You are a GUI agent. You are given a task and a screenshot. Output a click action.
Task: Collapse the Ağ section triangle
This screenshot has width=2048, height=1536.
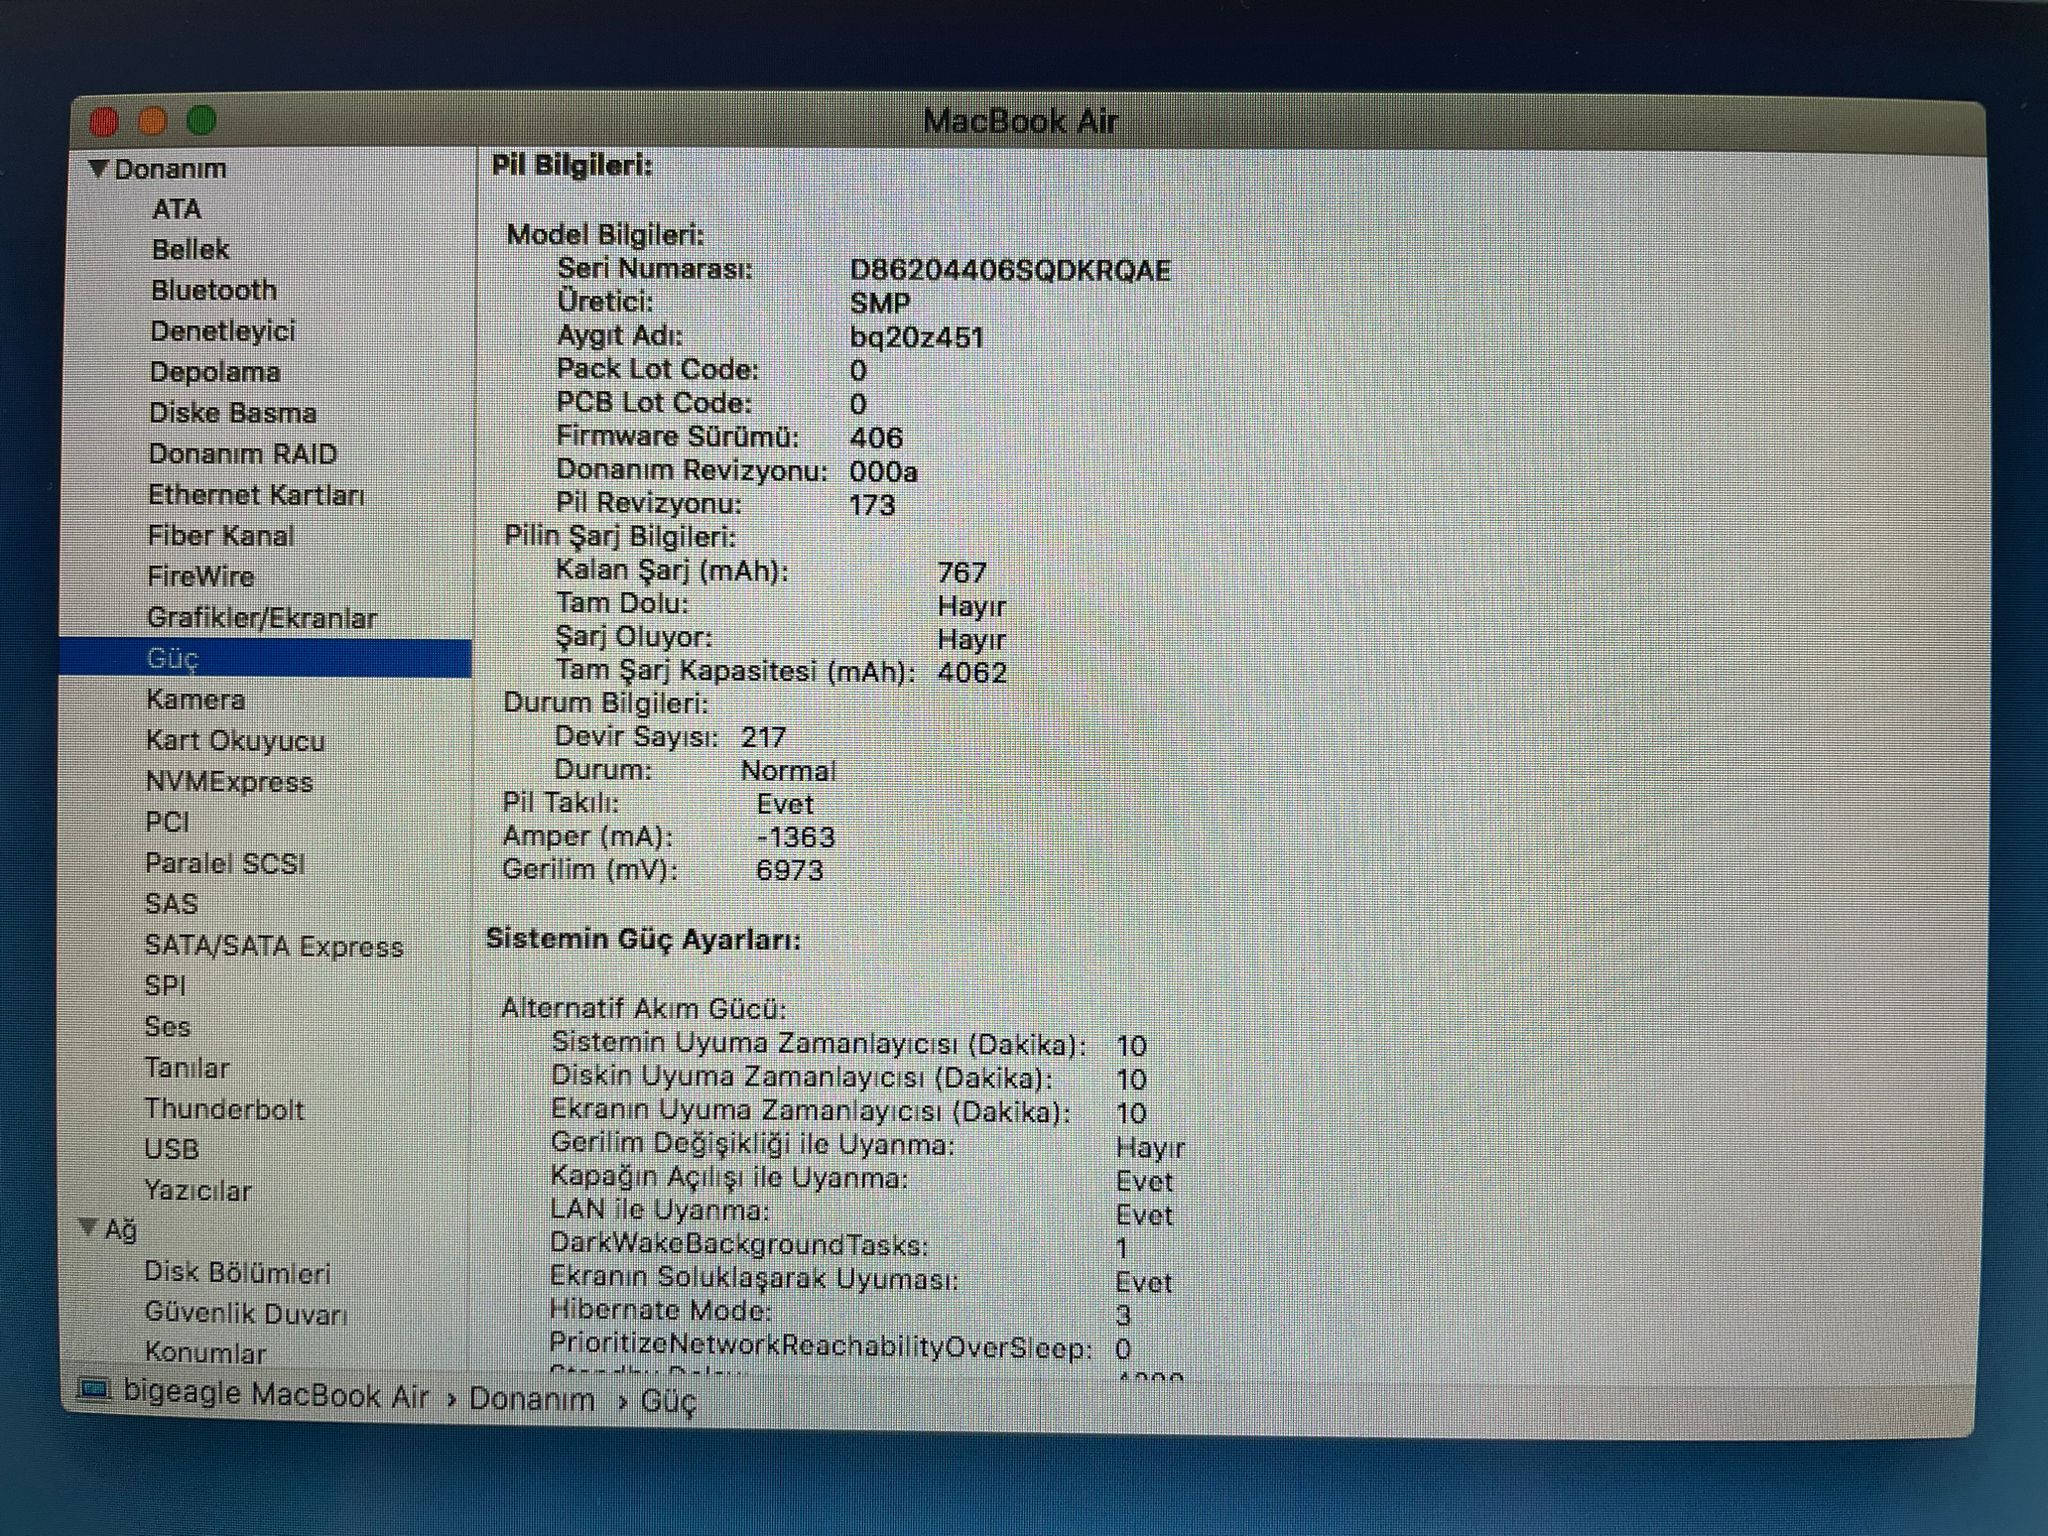tap(89, 1227)
